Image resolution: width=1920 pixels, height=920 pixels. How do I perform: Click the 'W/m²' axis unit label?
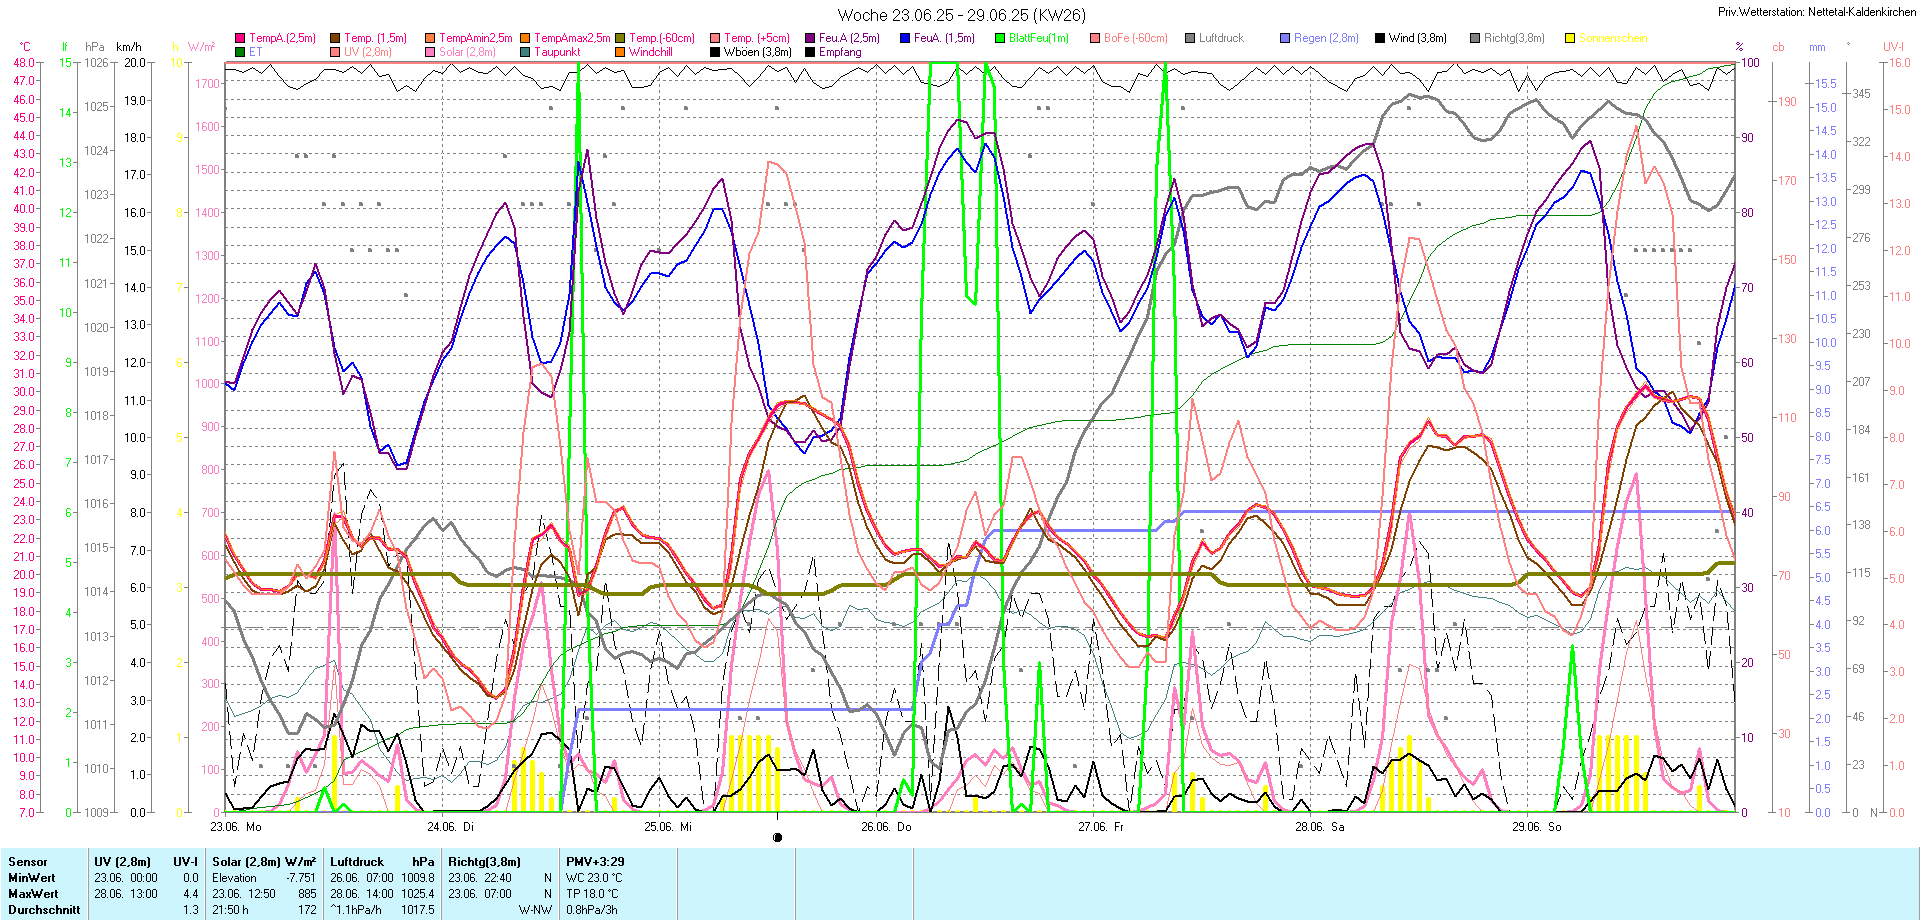(x=201, y=47)
